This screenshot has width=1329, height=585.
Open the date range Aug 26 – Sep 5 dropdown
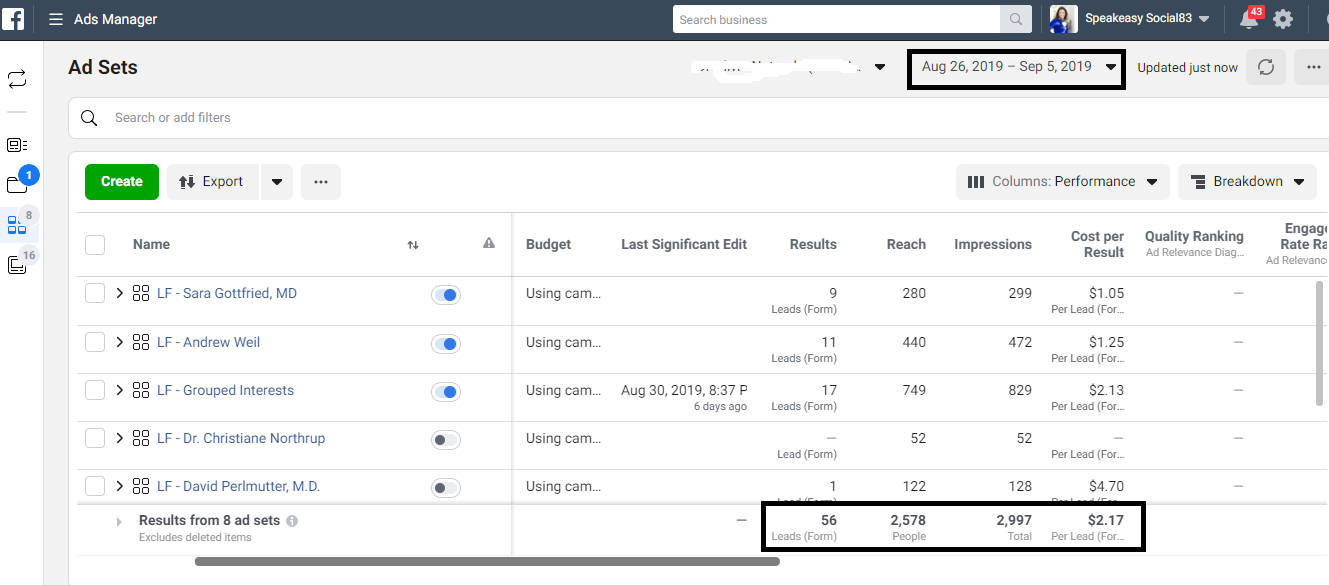(x=1018, y=67)
